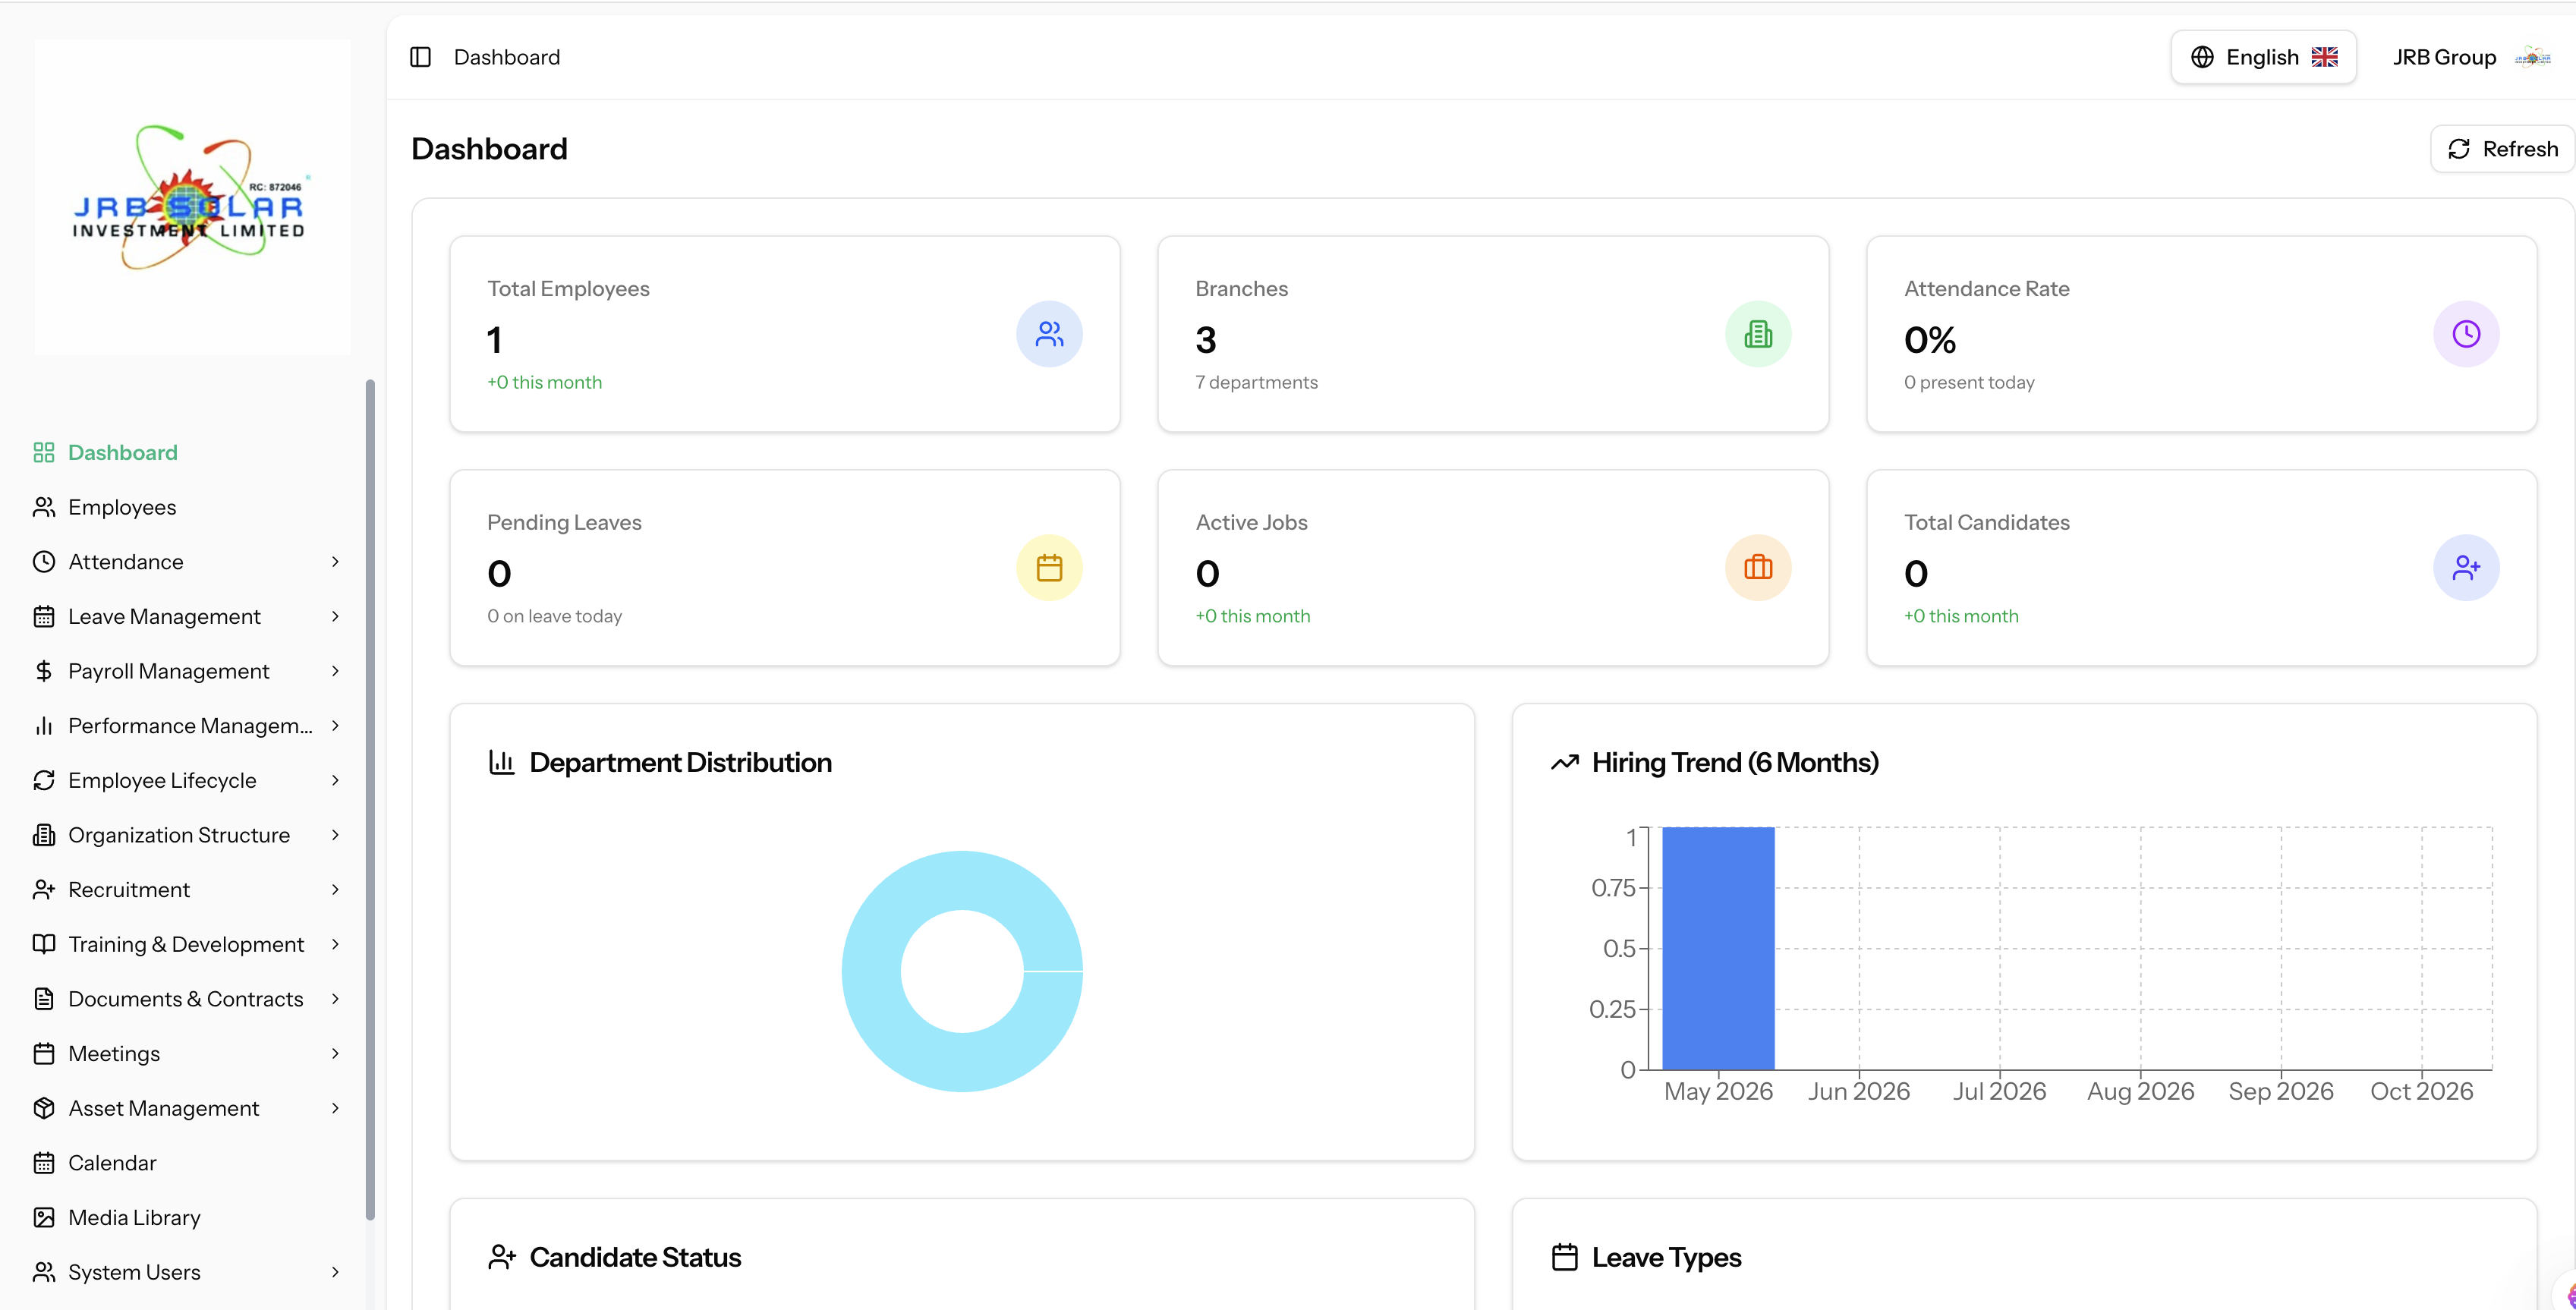Click the Hiring Trend arrow icon

click(x=1564, y=762)
